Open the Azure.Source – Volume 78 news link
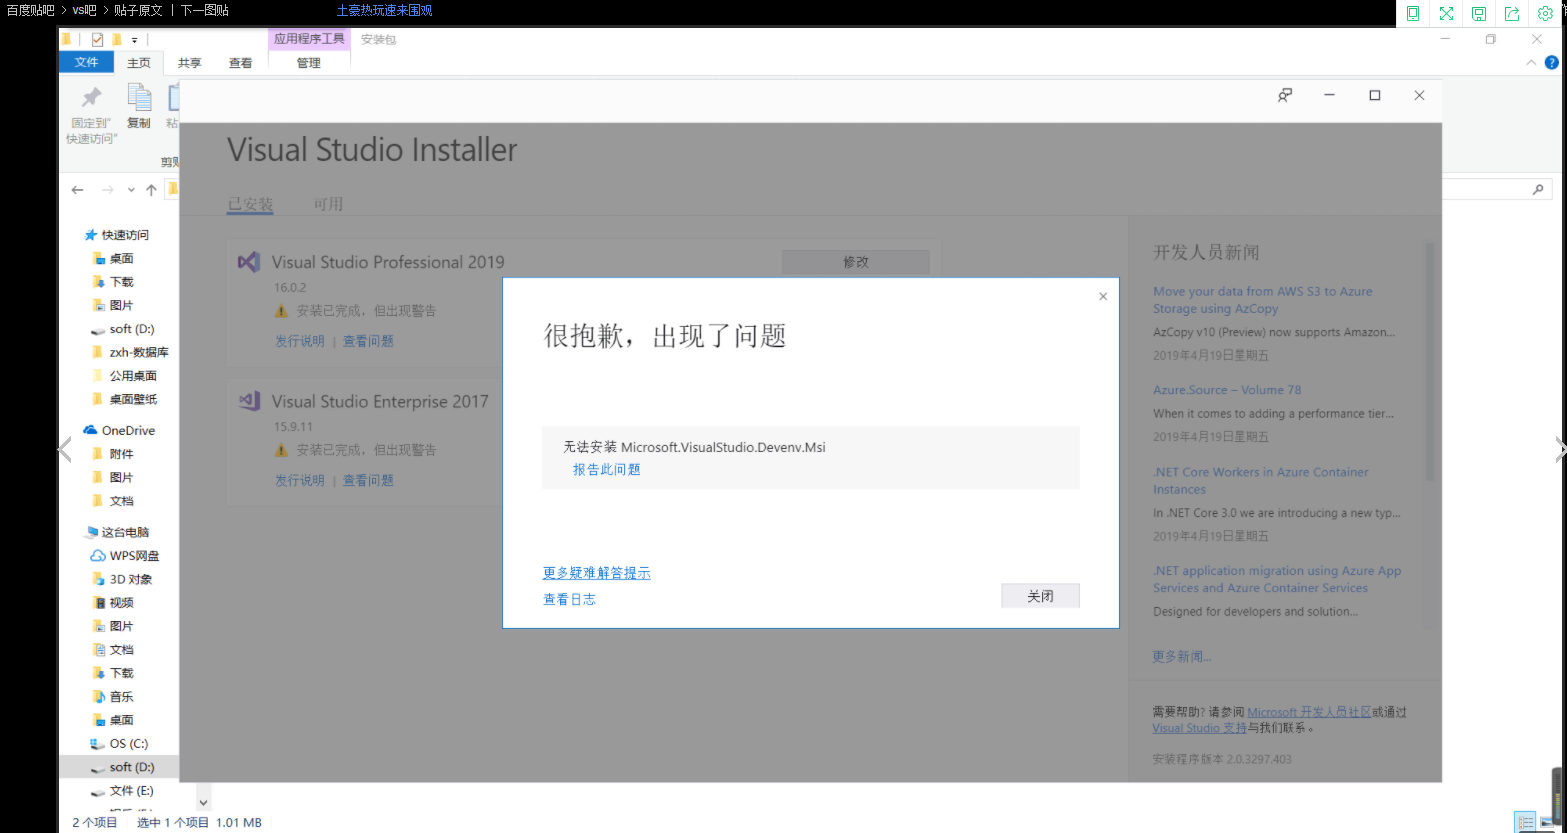The image size is (1567, 833). click(x=1227, y=390)
